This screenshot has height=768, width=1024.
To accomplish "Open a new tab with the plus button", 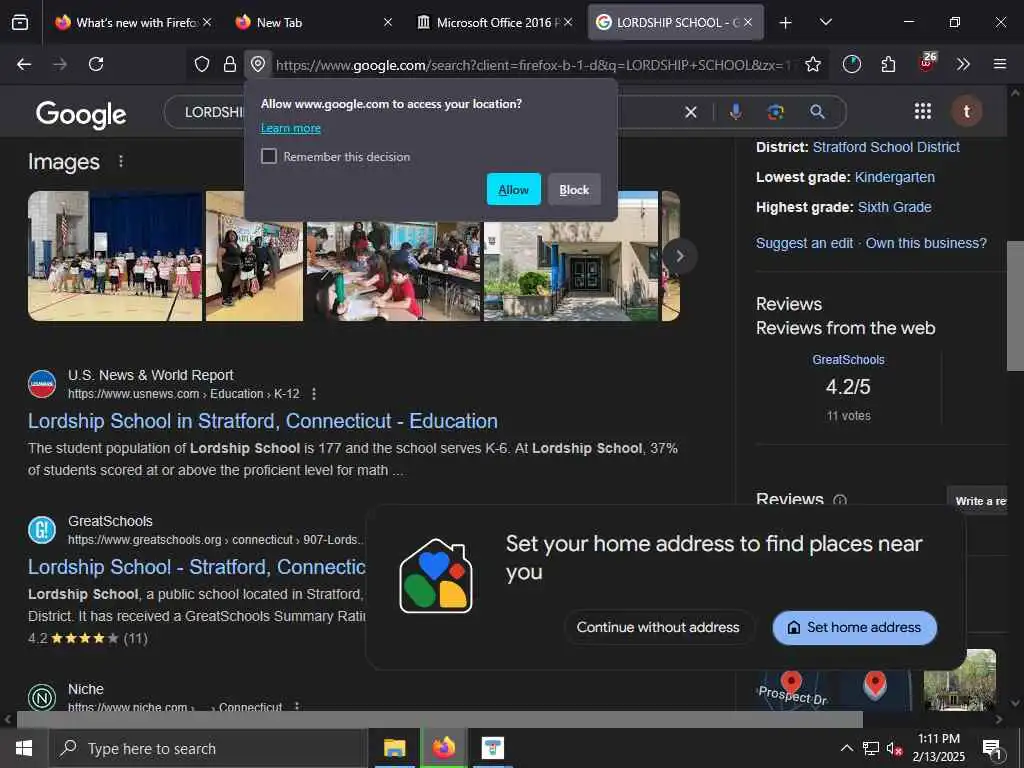I will [786, 23].
